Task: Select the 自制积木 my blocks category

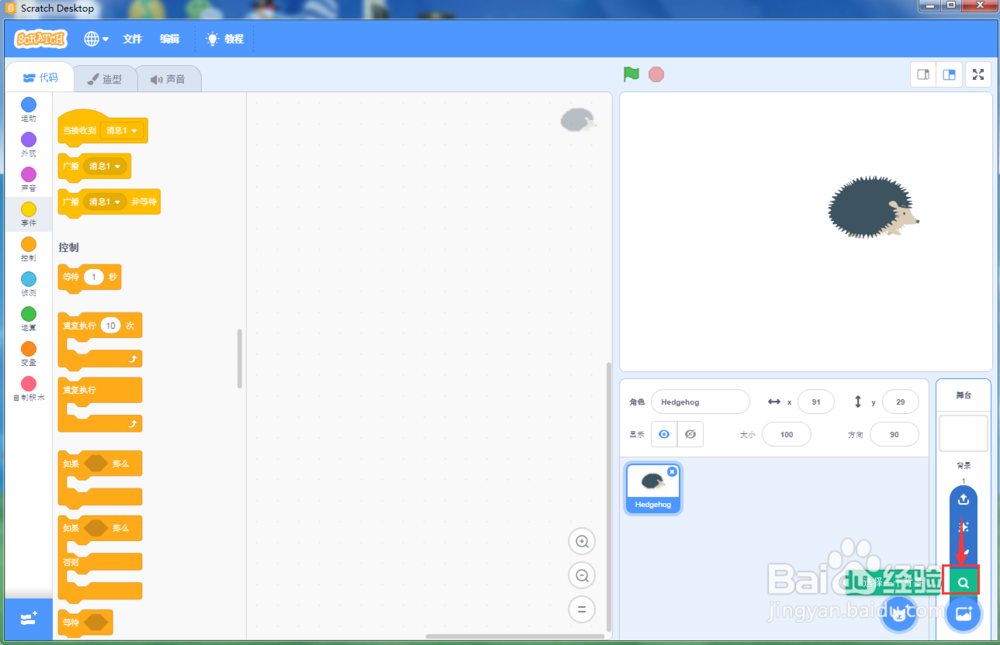Action: click(29, 389)
